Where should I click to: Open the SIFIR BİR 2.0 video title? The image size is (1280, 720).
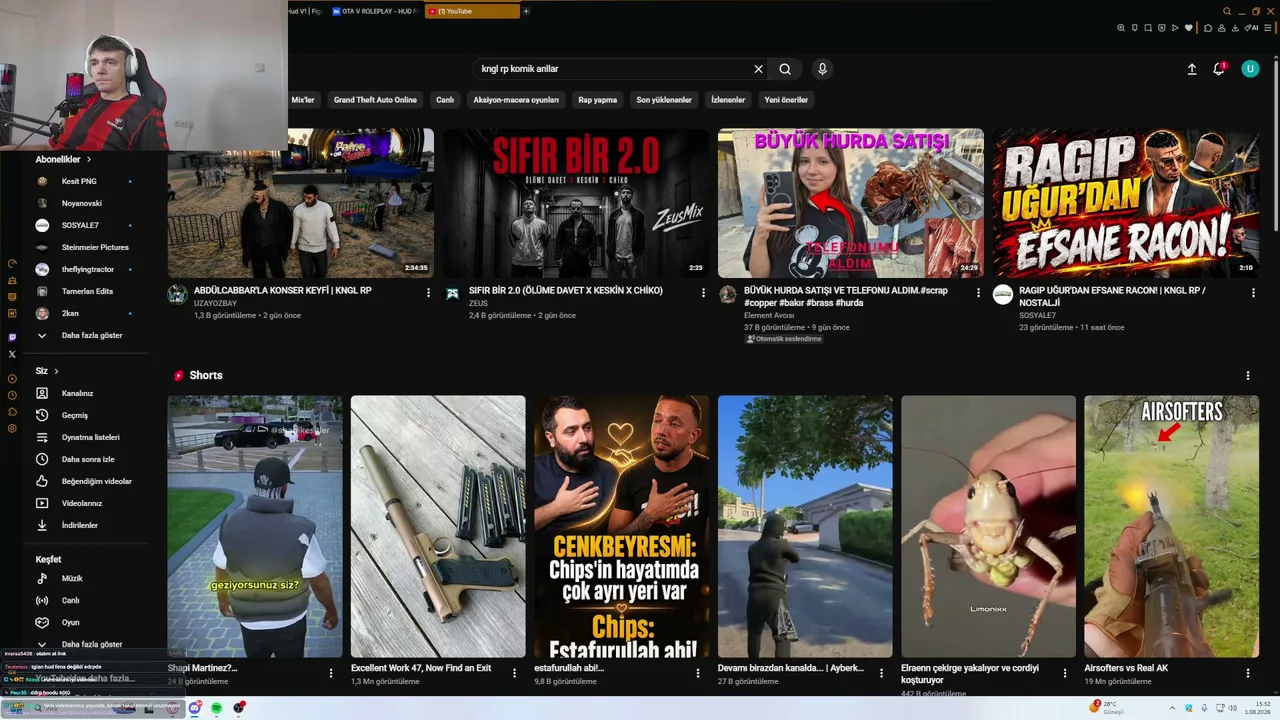tap(566, 291)
